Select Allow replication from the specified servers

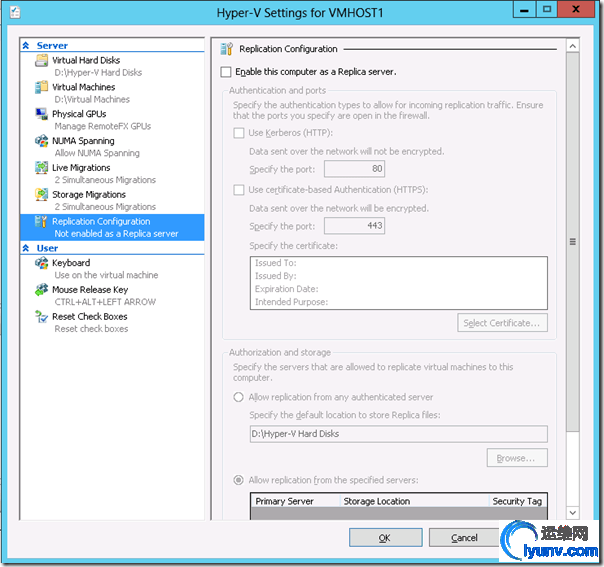[238, 480]
